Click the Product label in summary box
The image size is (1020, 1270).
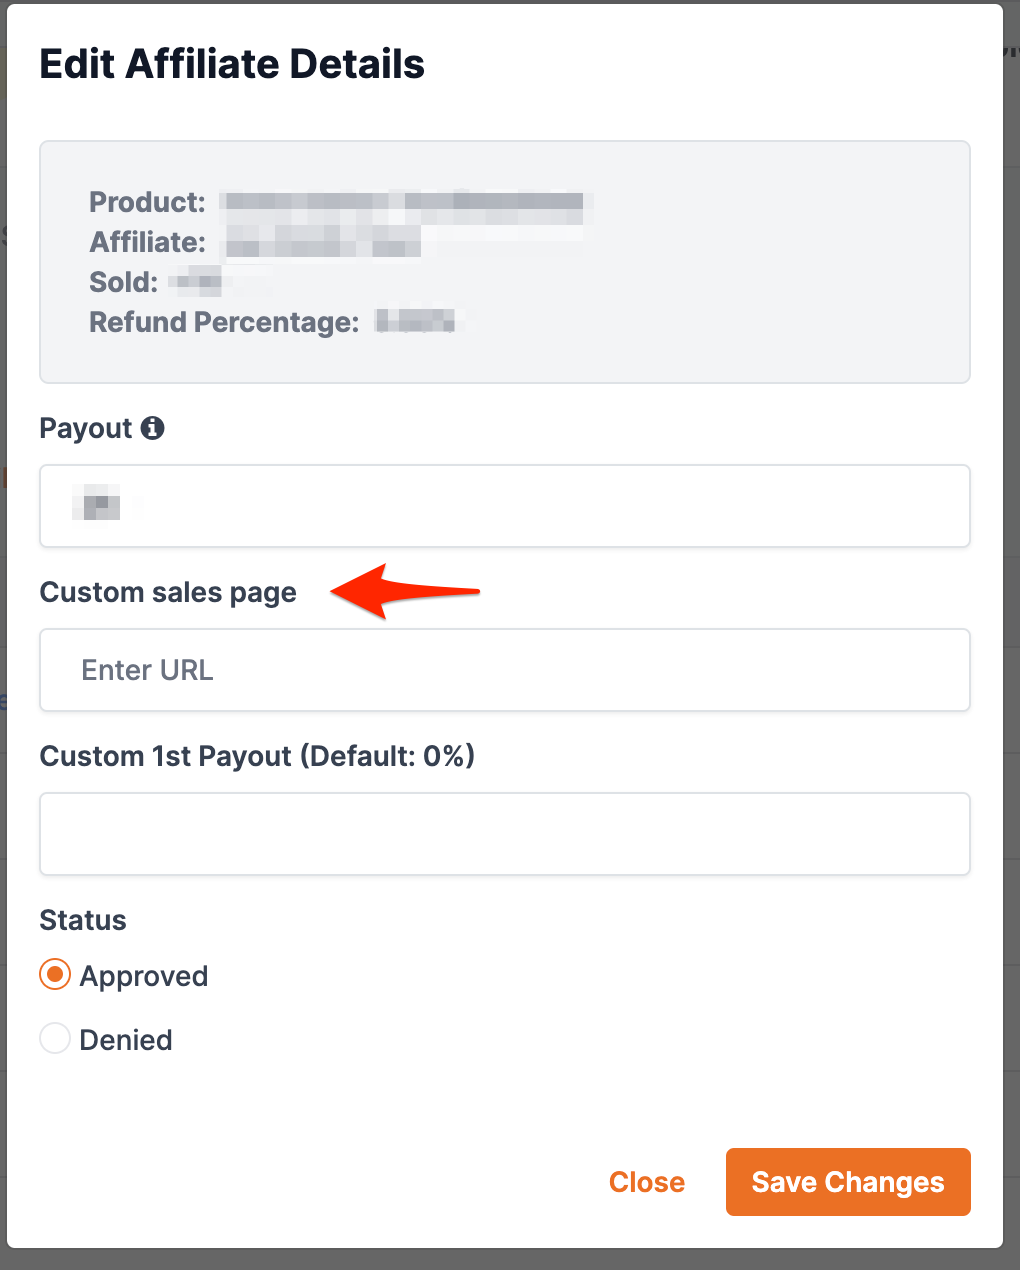(147, 202)
